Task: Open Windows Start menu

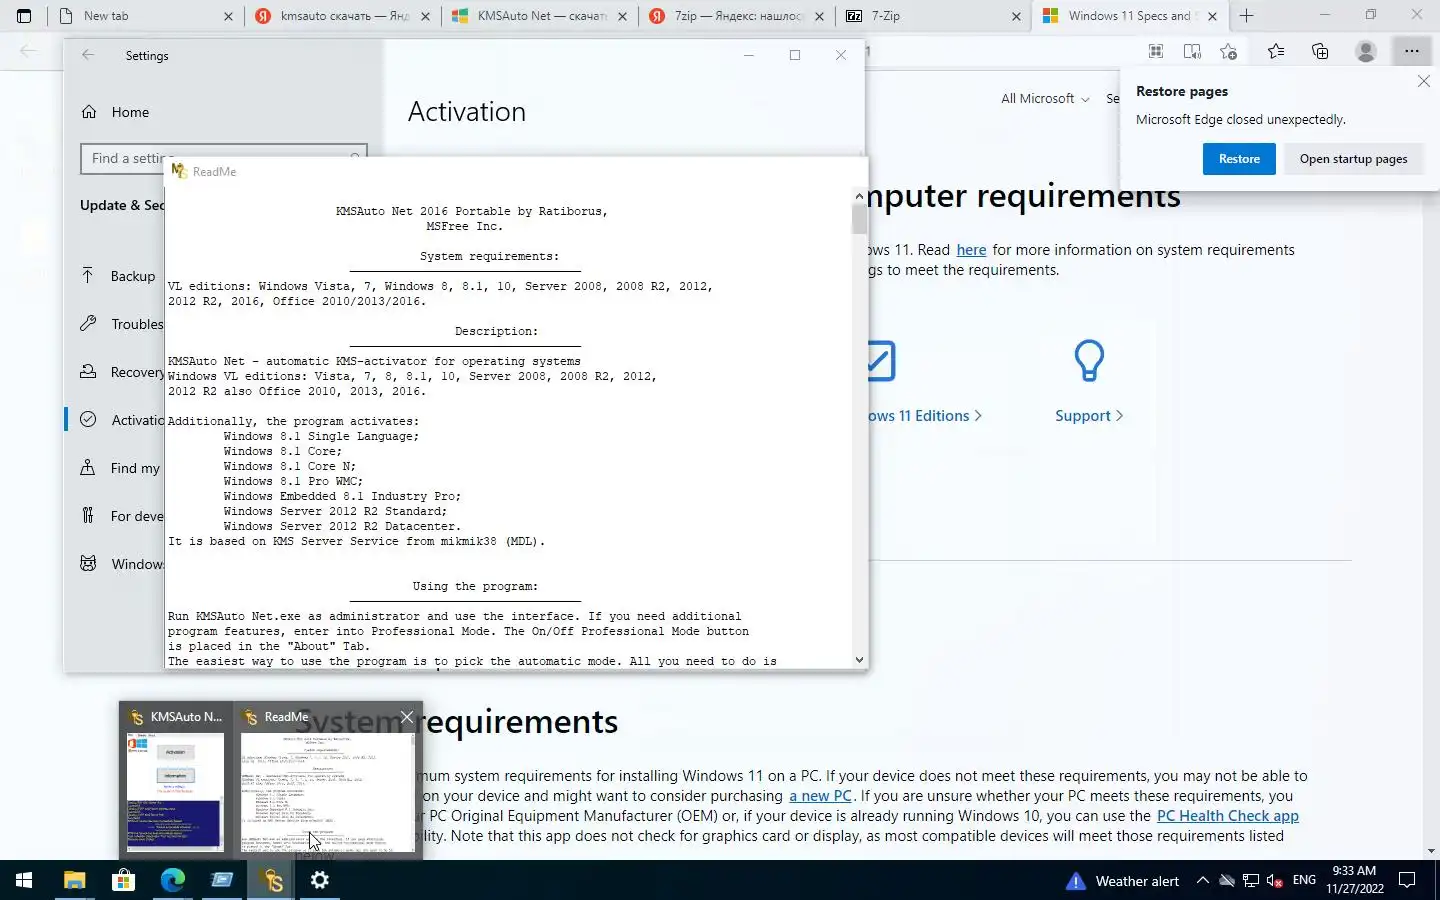Action: 24,880
